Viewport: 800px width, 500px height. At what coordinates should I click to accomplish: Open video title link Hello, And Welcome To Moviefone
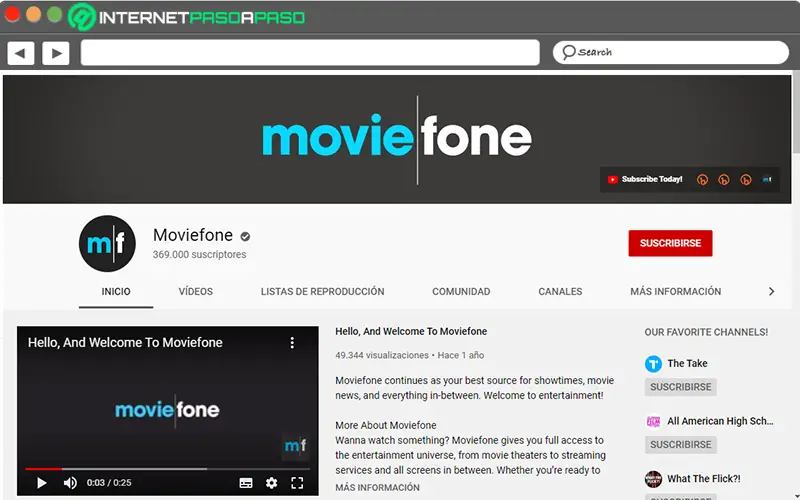pyautogui.click(x=411, y=331)
